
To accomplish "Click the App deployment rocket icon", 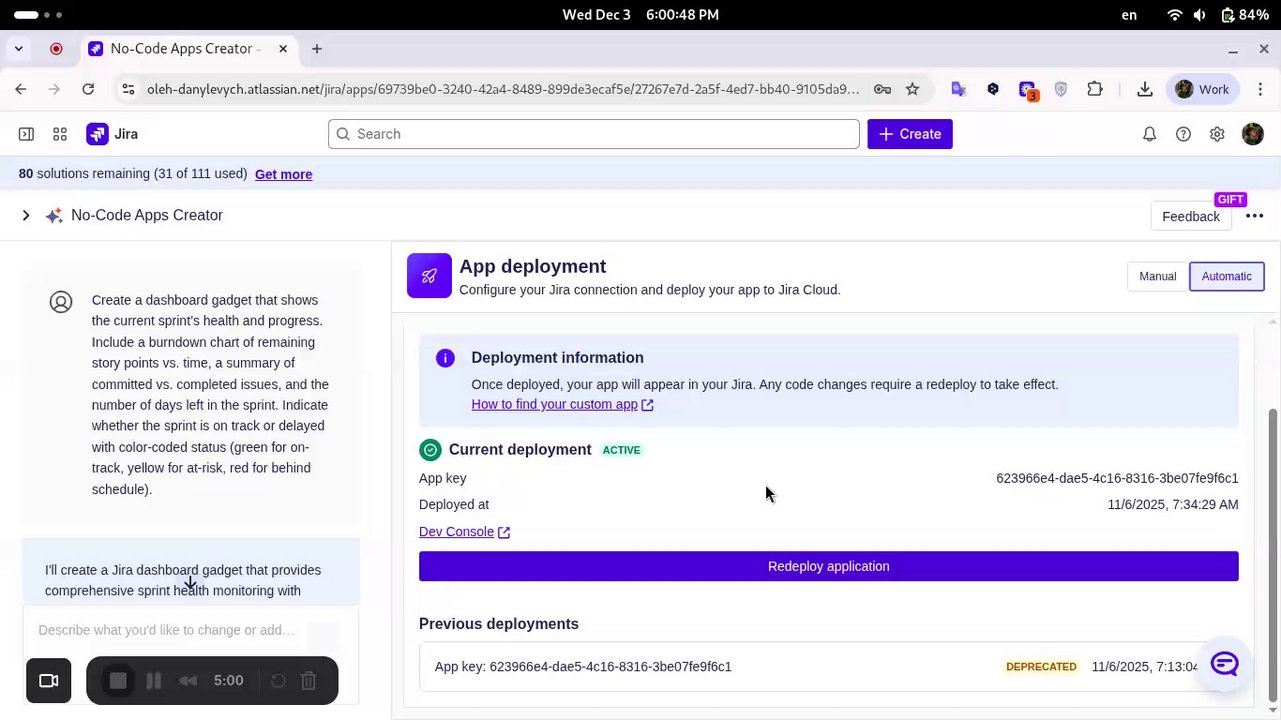I will [x=429, y=276].
